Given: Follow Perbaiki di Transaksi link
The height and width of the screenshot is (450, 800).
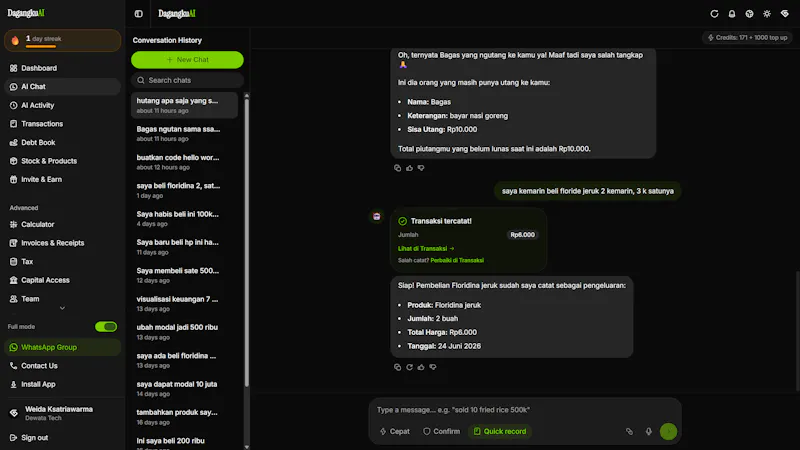Looking at the screenshot, I should [x=457, y=260].
